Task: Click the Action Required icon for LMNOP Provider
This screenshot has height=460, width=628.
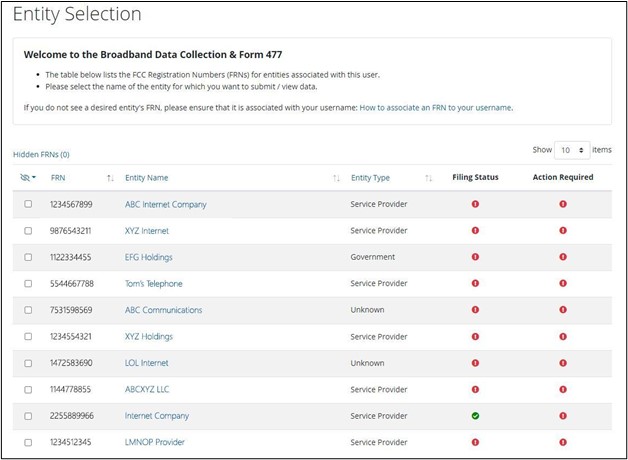Action: (x=563, y=442)
